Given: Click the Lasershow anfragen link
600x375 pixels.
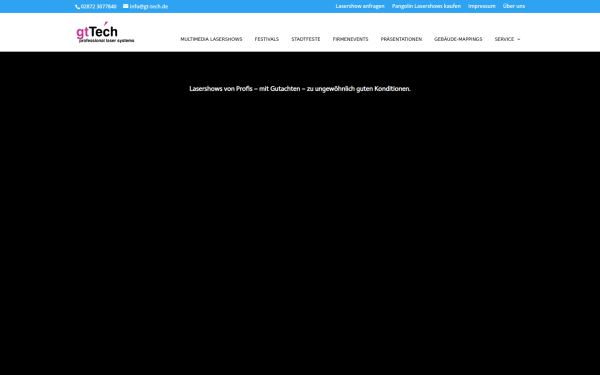Looking at the screenshot, I should coord(360,6).
